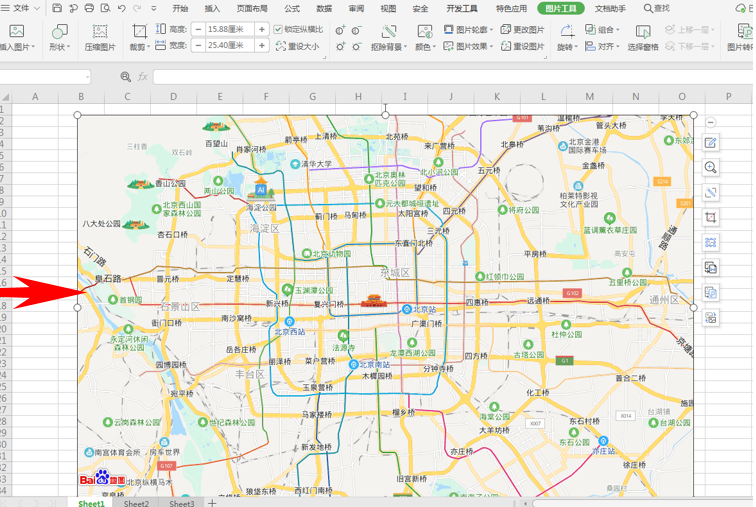Click the decrease brightness icon

pyautogui.click(x=357, y=47)
